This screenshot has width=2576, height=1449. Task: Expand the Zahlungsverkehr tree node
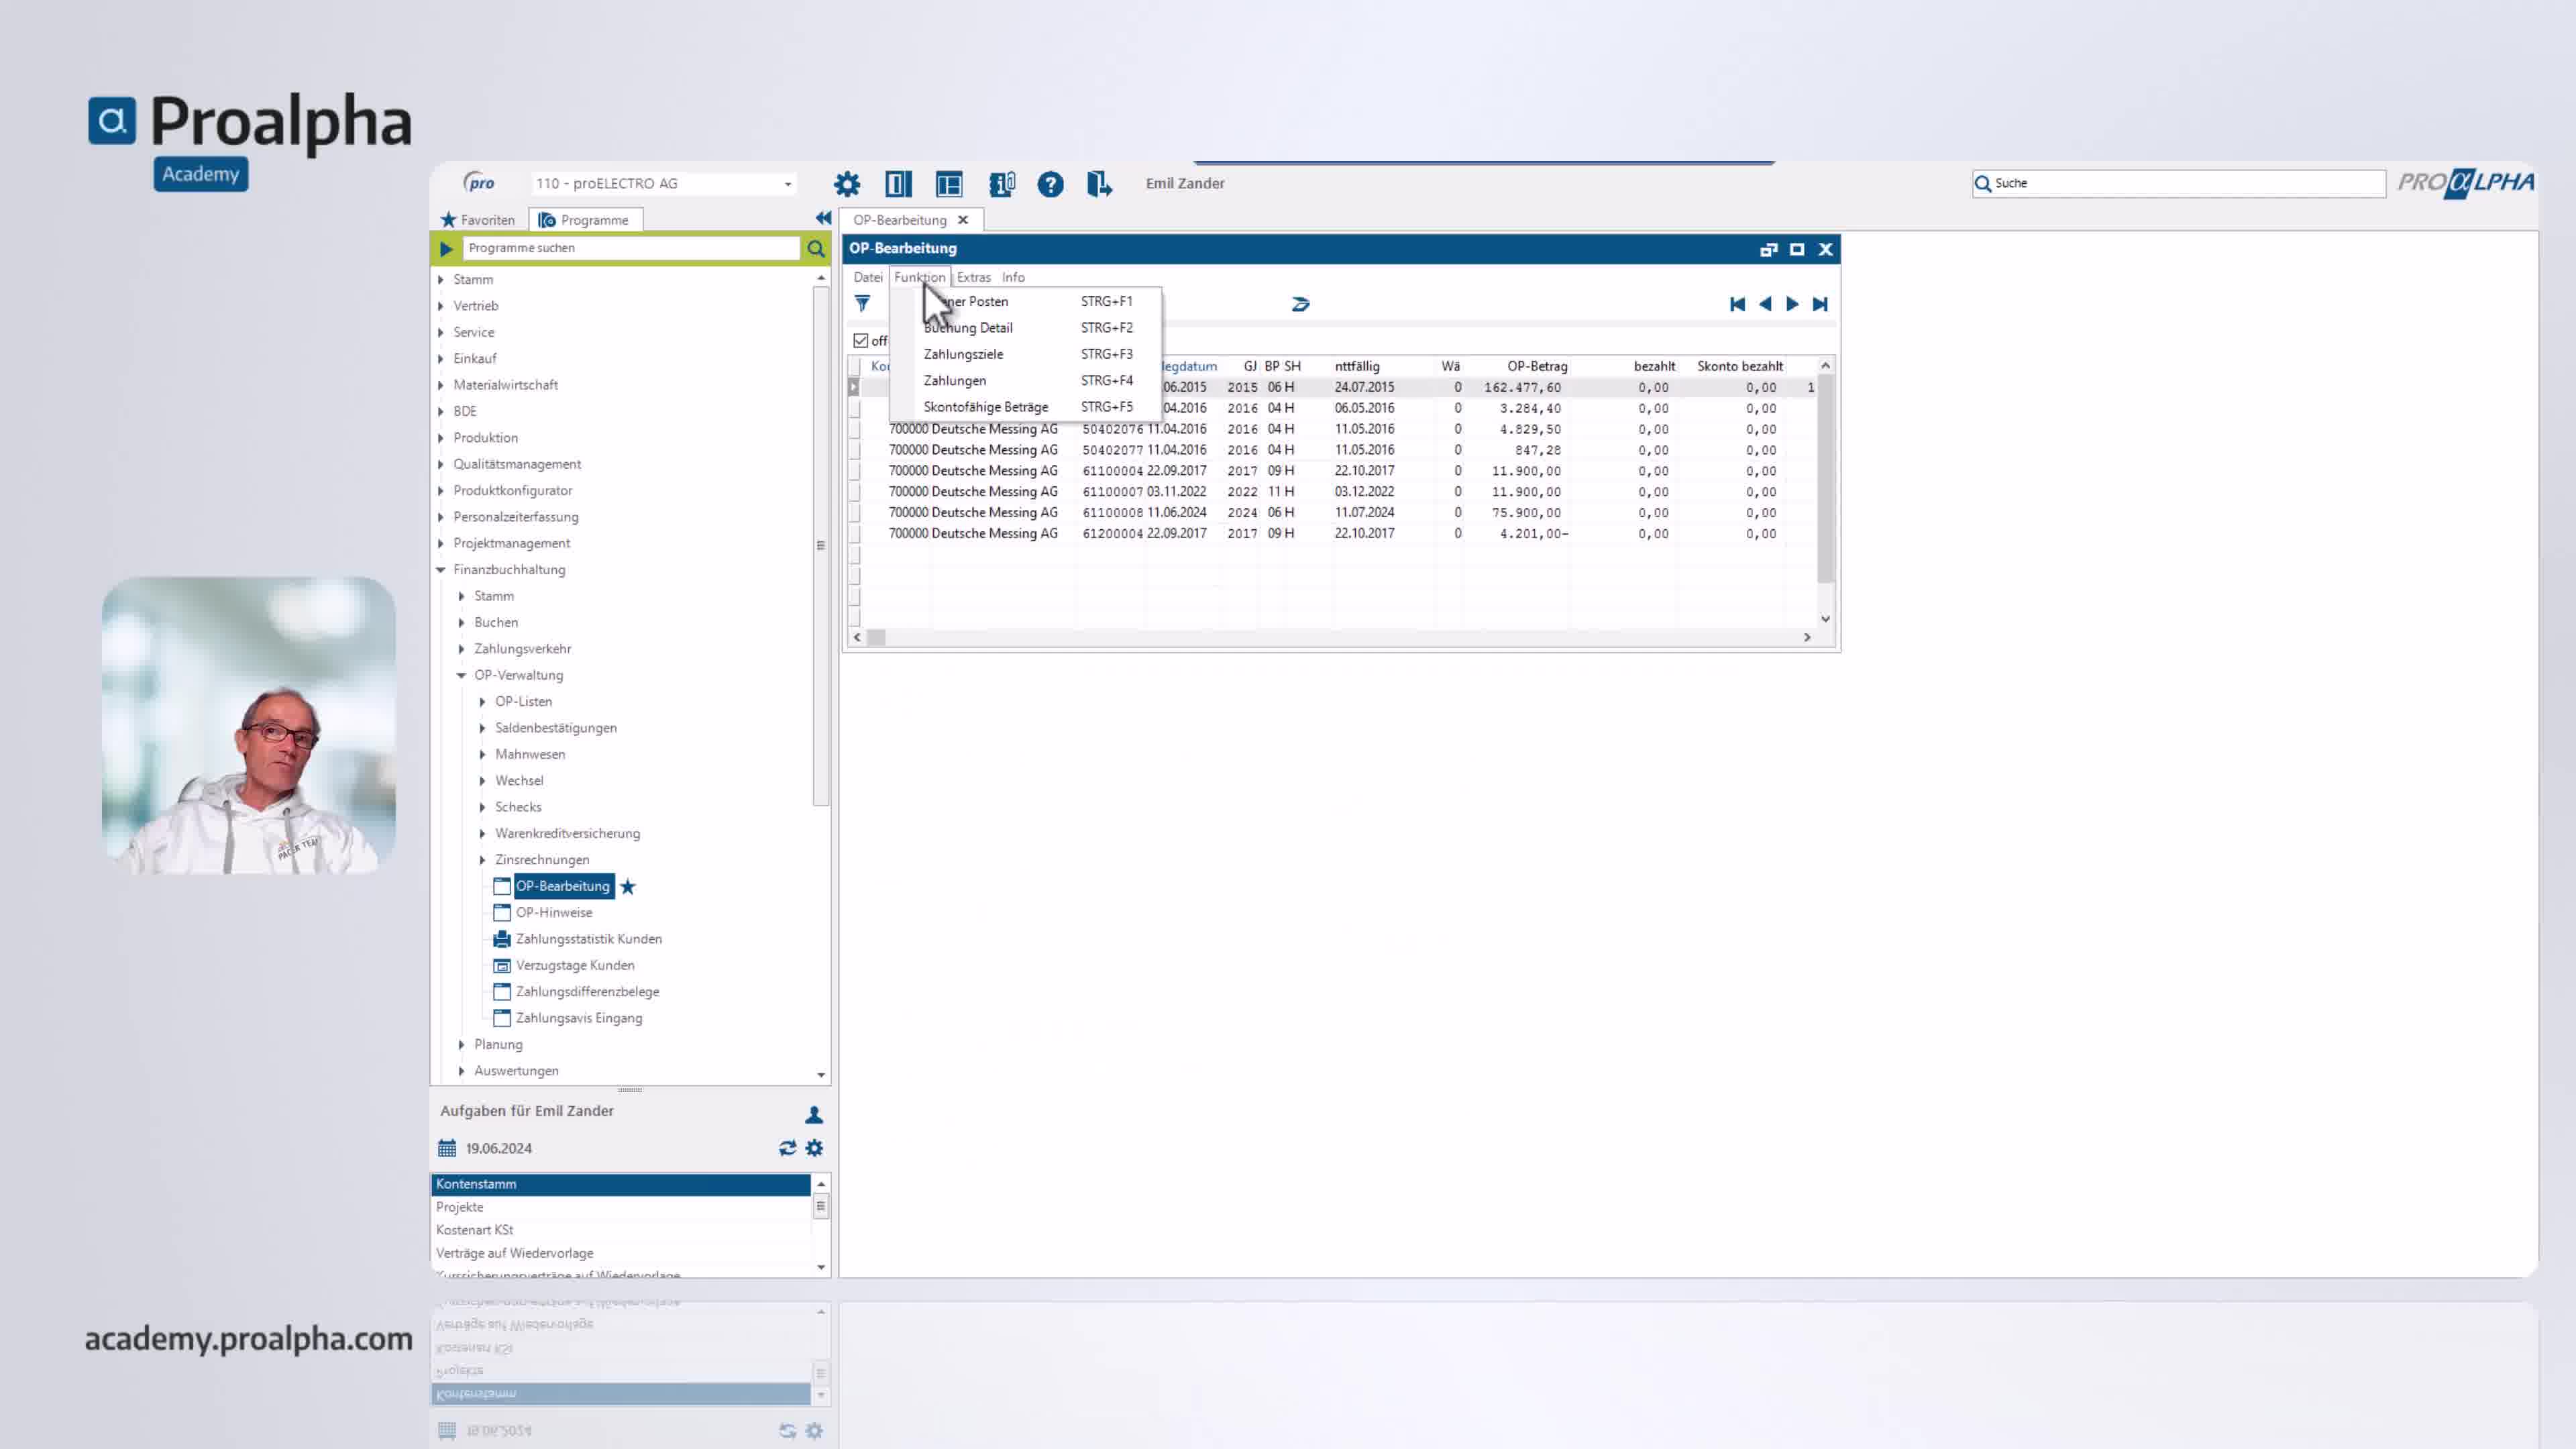[461, 649]
